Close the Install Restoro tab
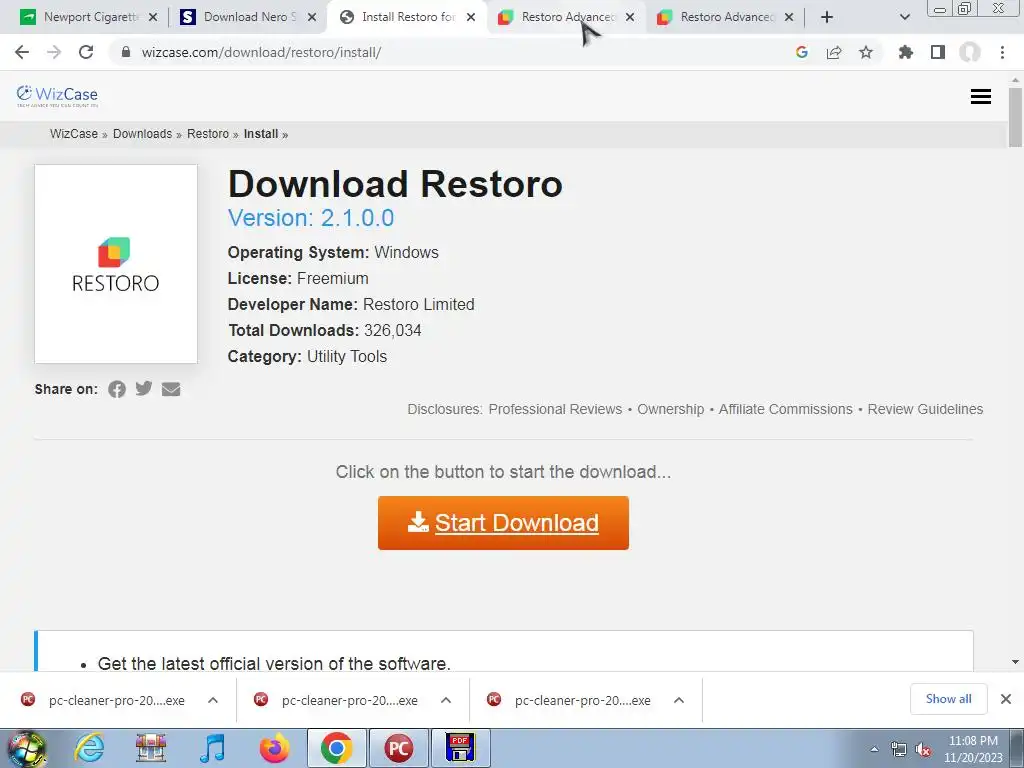 471,17
